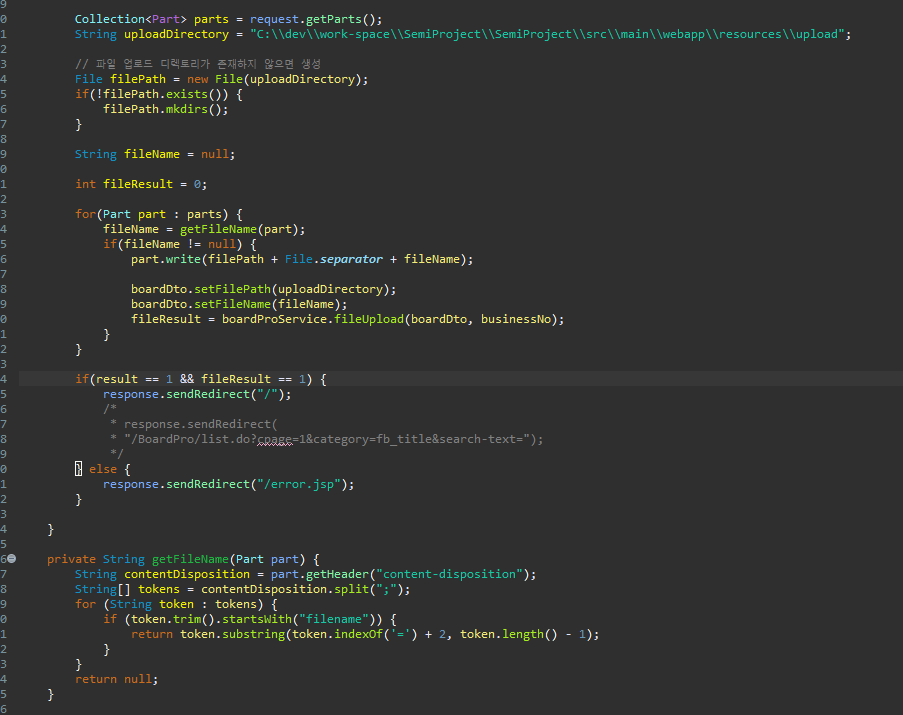
Task: Click the "filename" string literal
Action: point(333,619)
